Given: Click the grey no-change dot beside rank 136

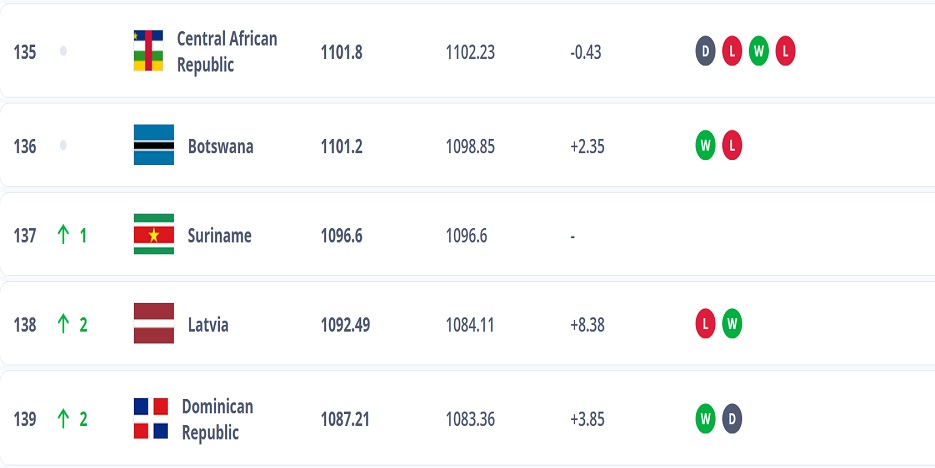Looking at the screenshot, I should coord(63,146).
